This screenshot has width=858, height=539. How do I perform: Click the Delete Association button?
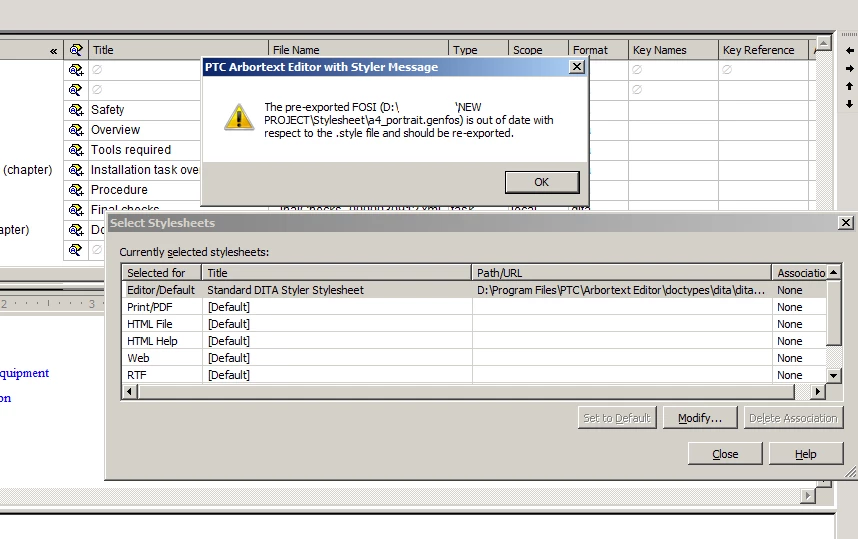tap(793, 418)
